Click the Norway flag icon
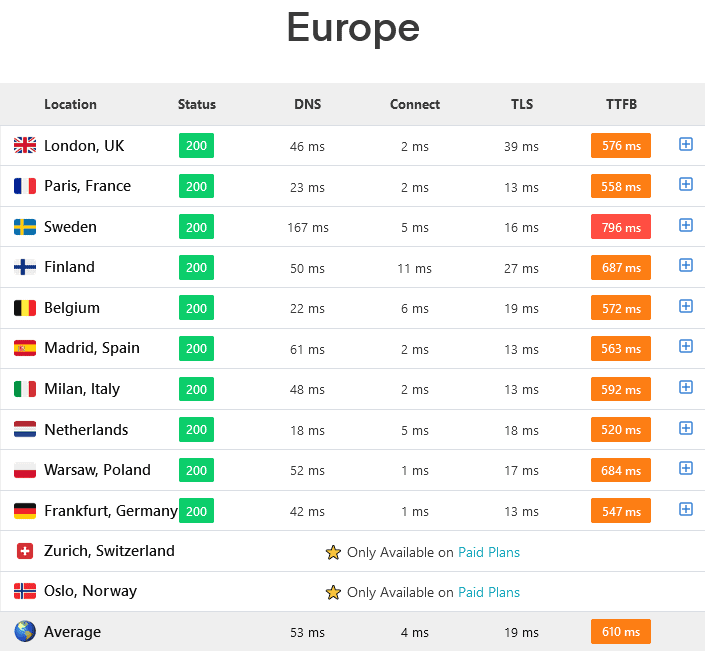 click(25, 591)
